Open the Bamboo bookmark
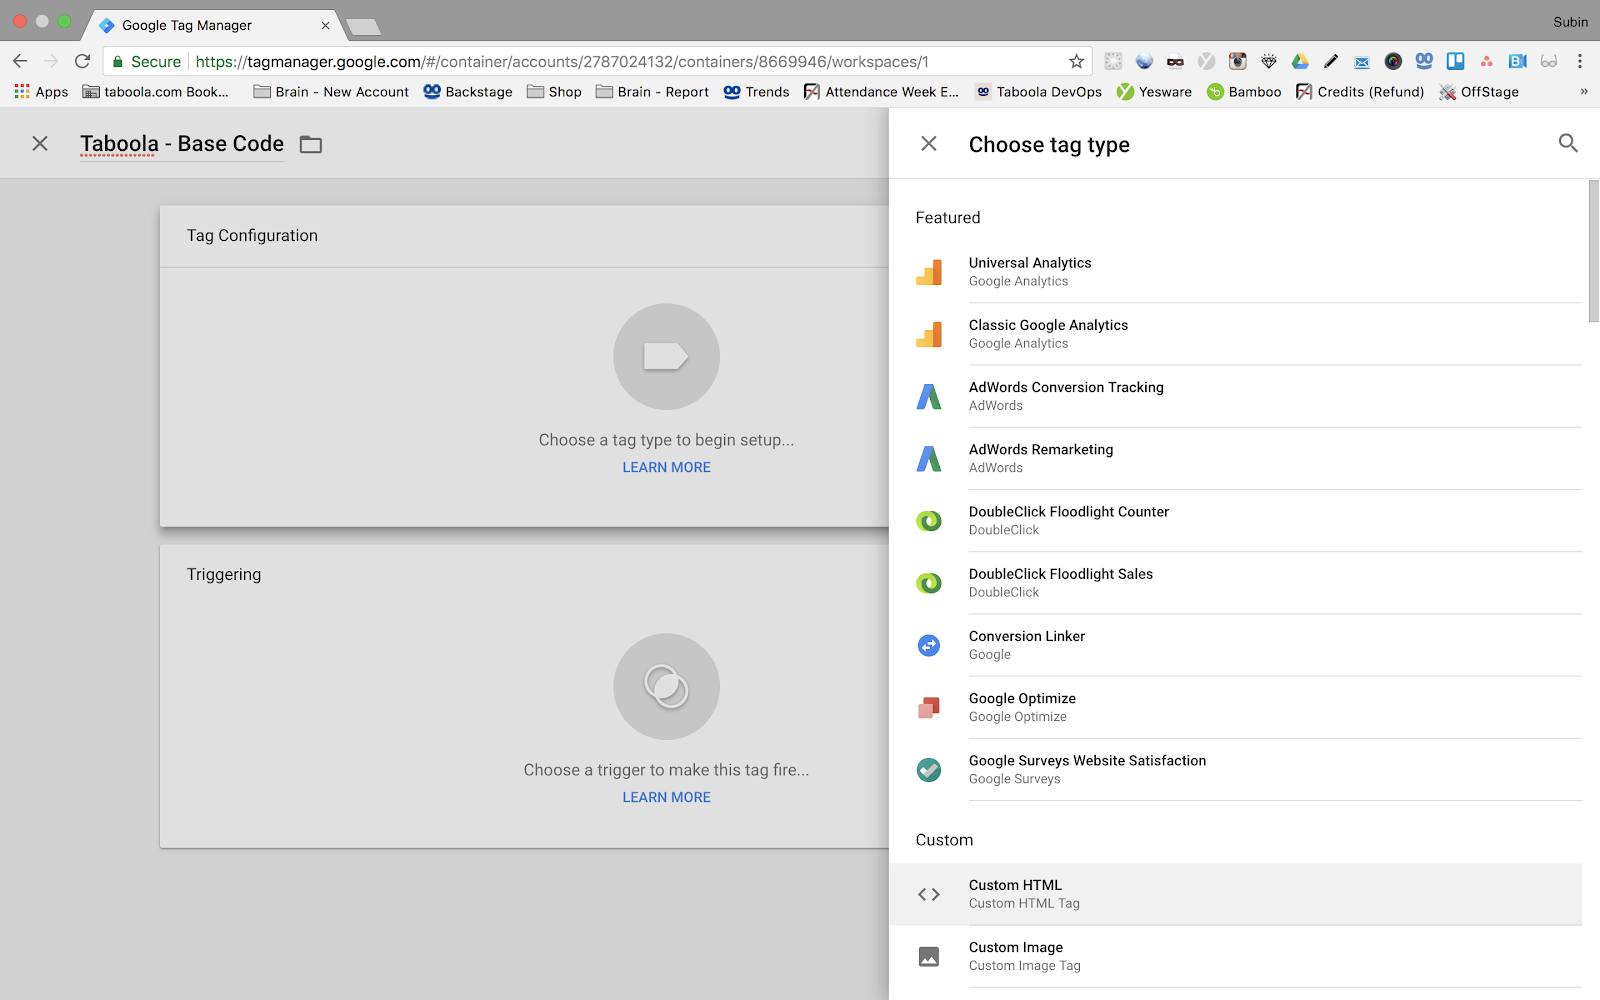Image resolution: width=1600 pixels, height=1000 pixels. 1244,91
